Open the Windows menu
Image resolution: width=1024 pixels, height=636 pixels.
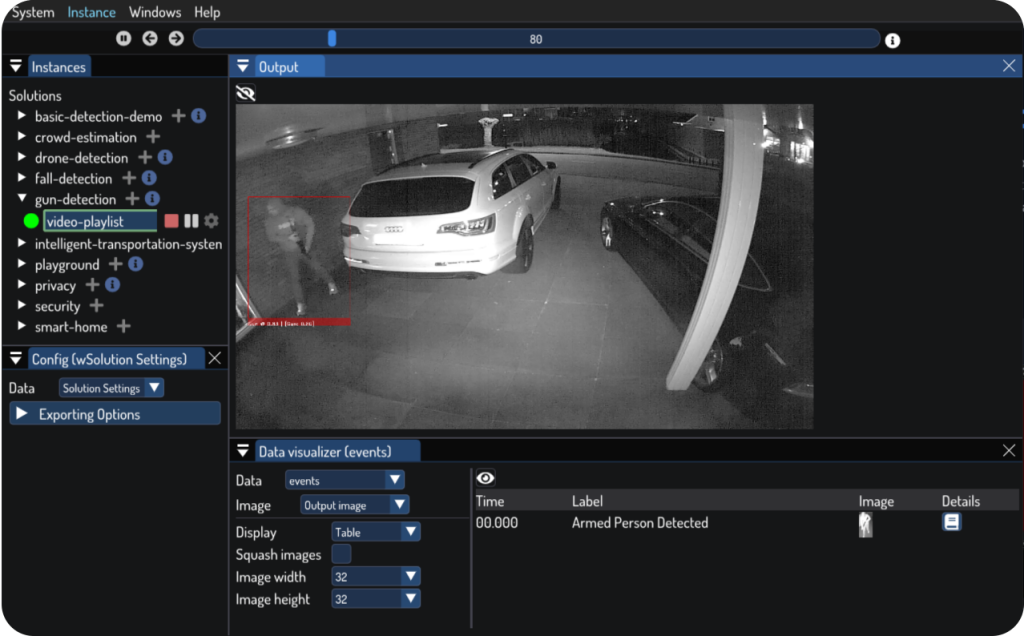pos(155,13)
